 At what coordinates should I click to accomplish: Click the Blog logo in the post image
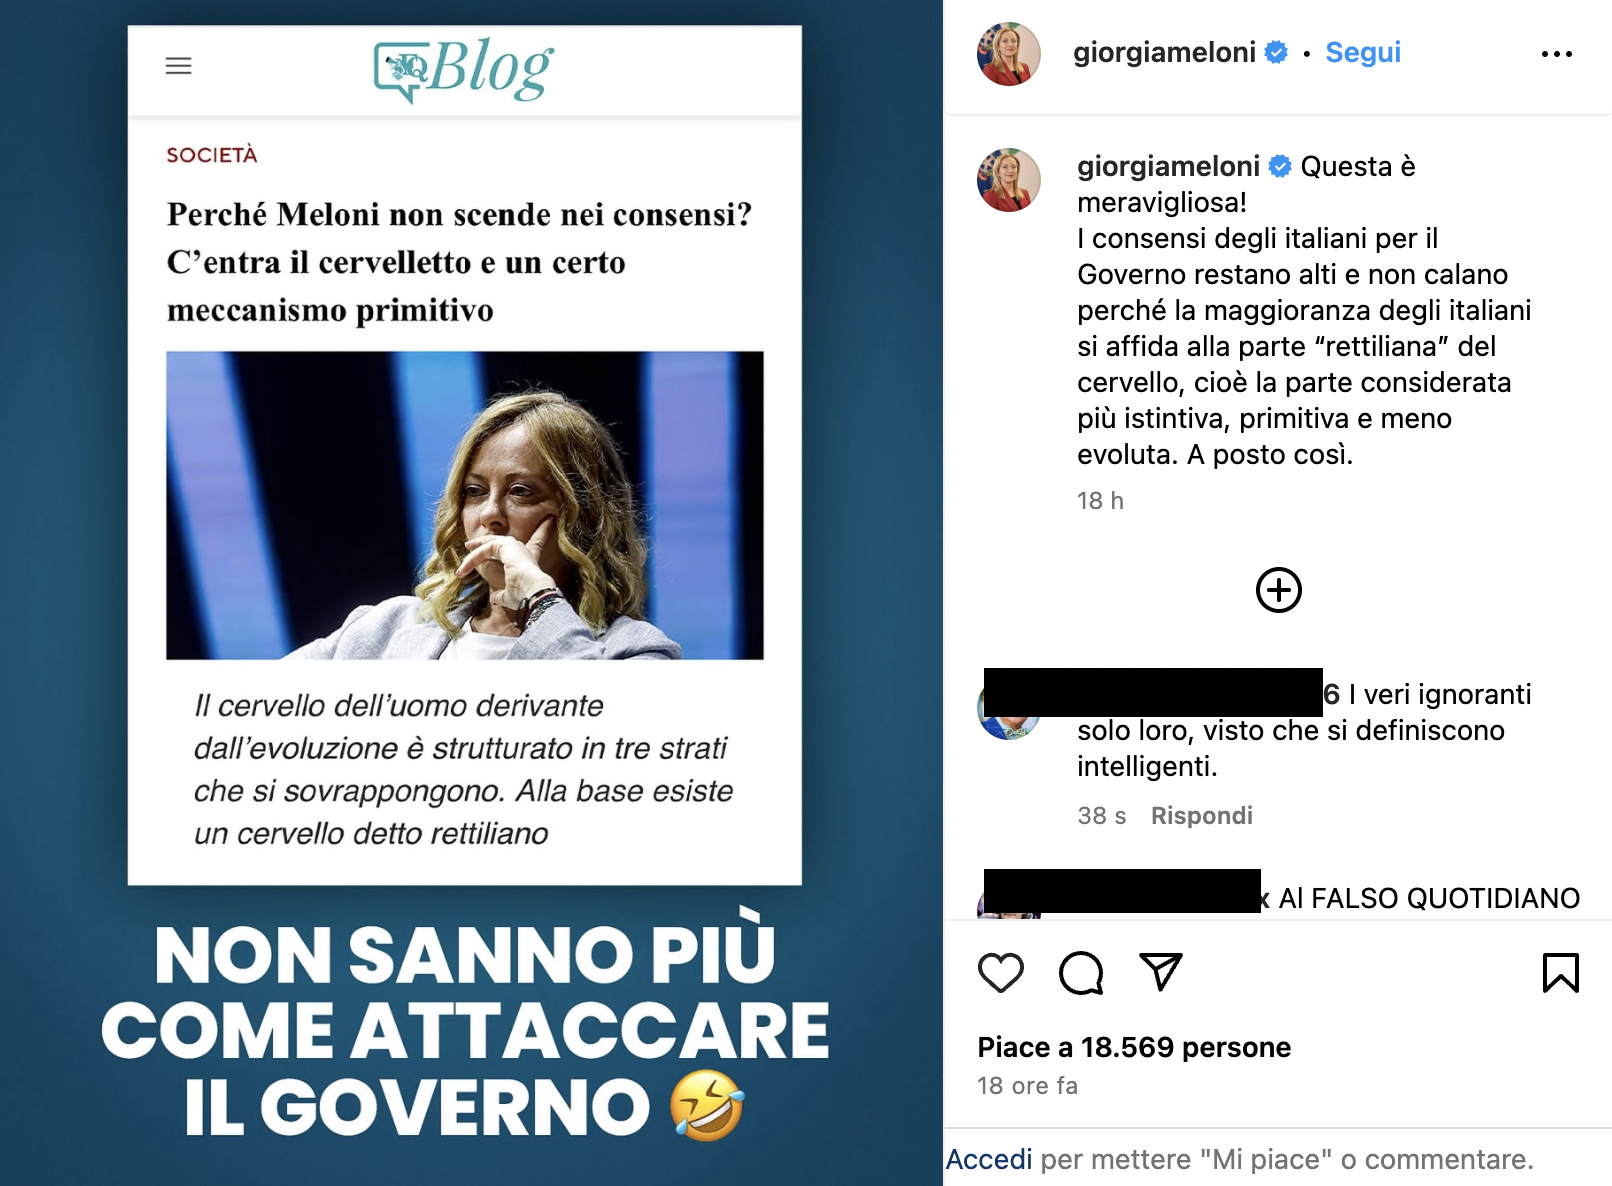464,70
